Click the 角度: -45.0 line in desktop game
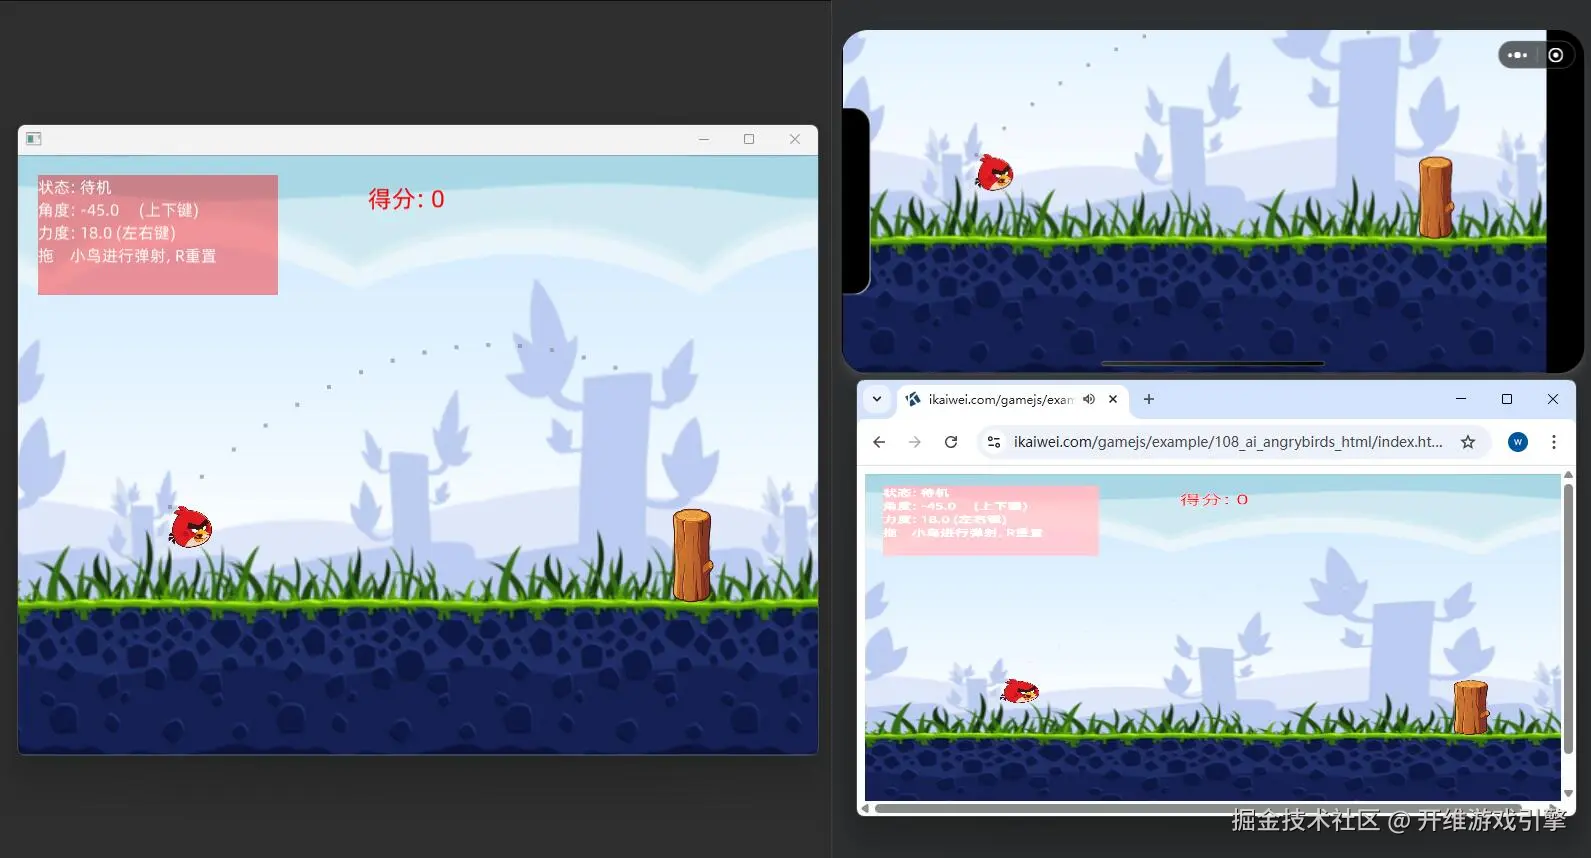Viewport: 1591px width, 858px height. click(x=119, y=210)
